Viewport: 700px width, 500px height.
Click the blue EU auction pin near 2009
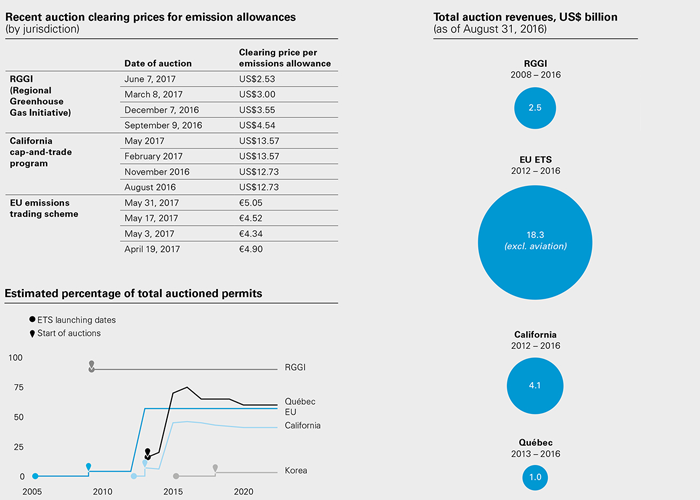[89, 467]
